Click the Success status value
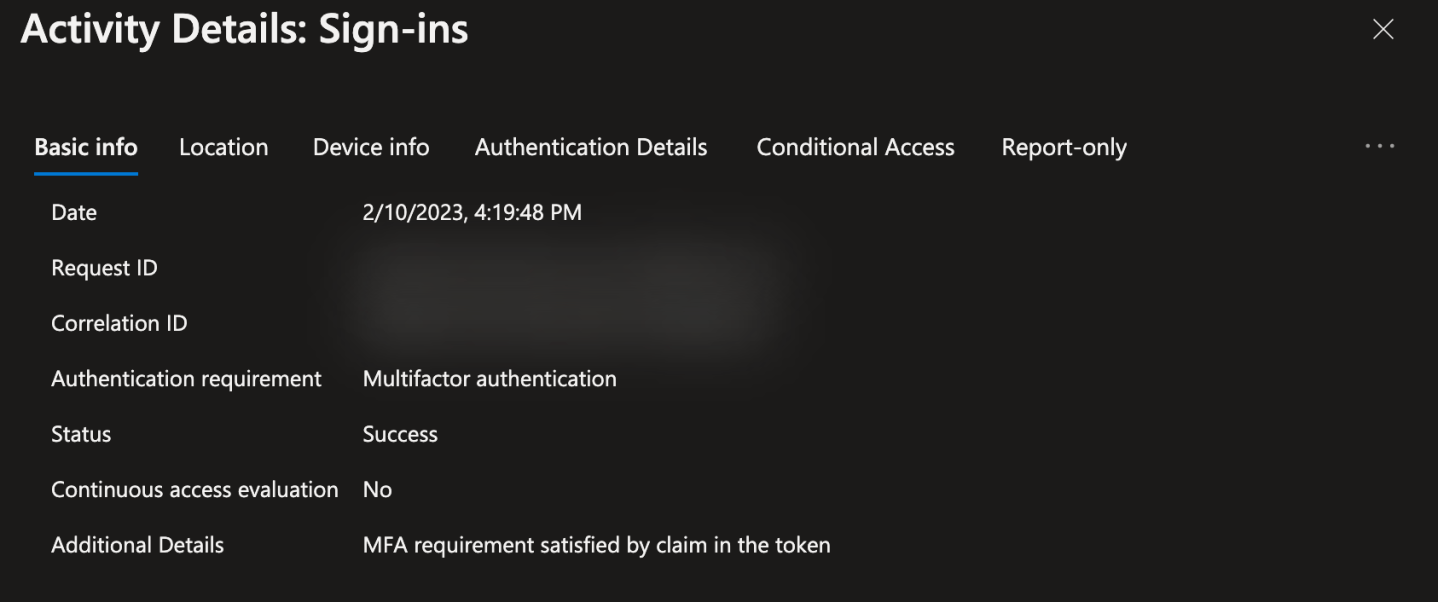 click(400, 434)
